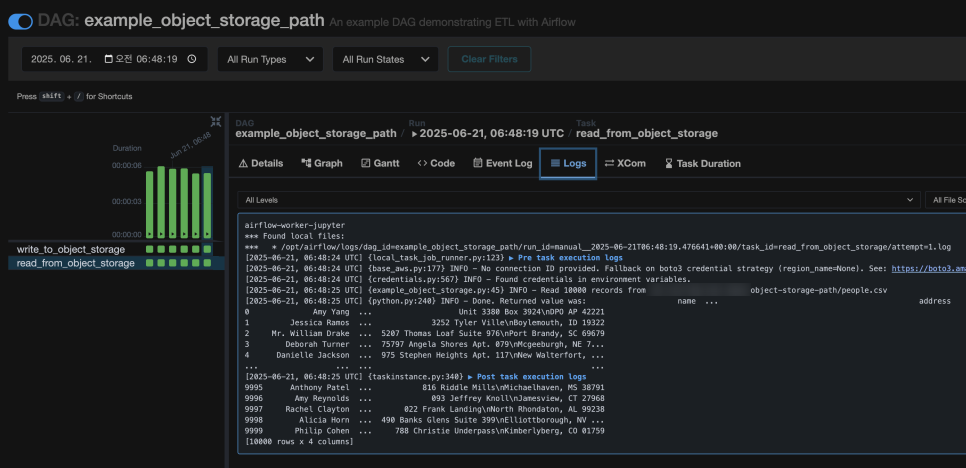
Task: Select the highlighted last run duration bar
Action: click(207, 206)
